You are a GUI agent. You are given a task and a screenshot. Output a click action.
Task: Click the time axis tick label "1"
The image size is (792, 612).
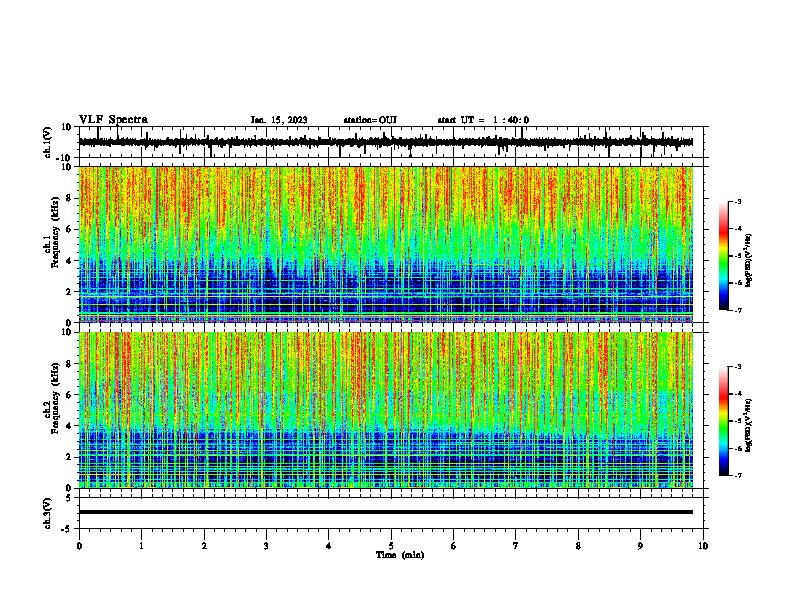point(141,546)
